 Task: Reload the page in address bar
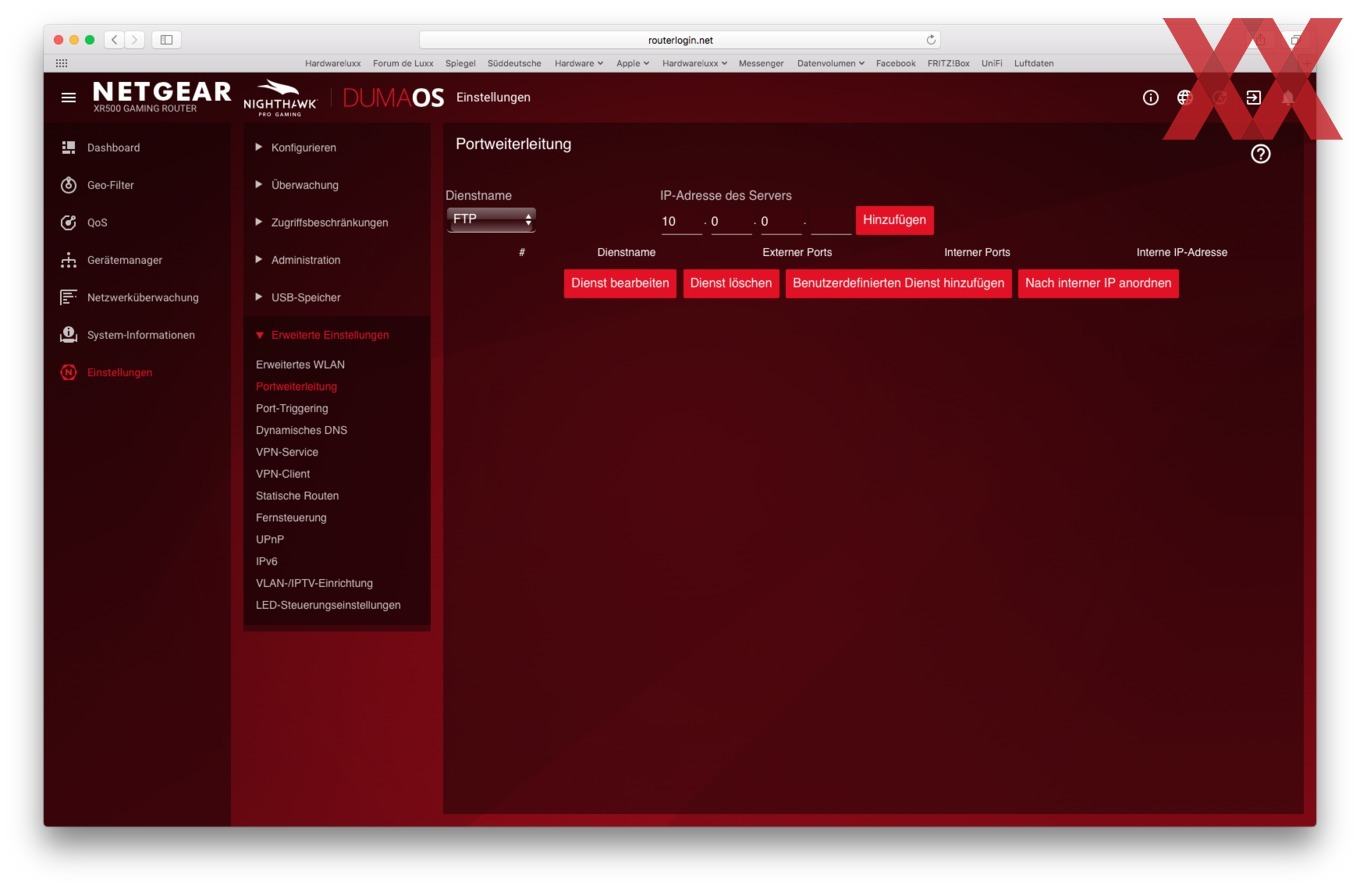click(931, 40)
